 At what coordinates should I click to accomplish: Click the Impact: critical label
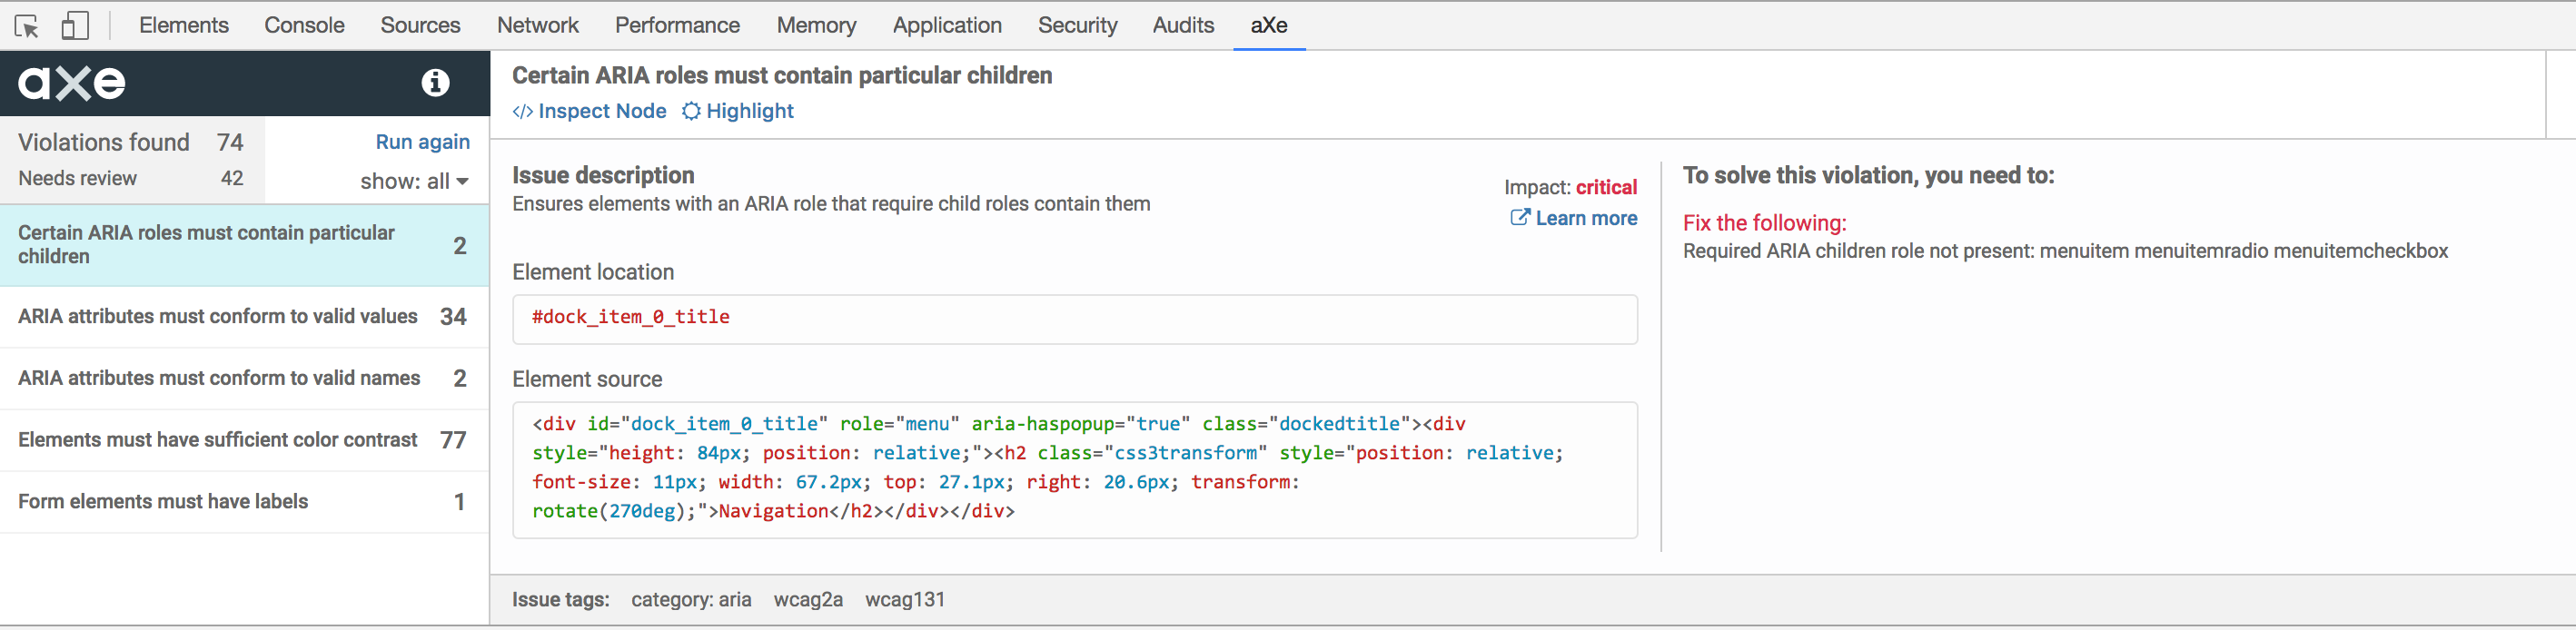tap(1570, 187)
